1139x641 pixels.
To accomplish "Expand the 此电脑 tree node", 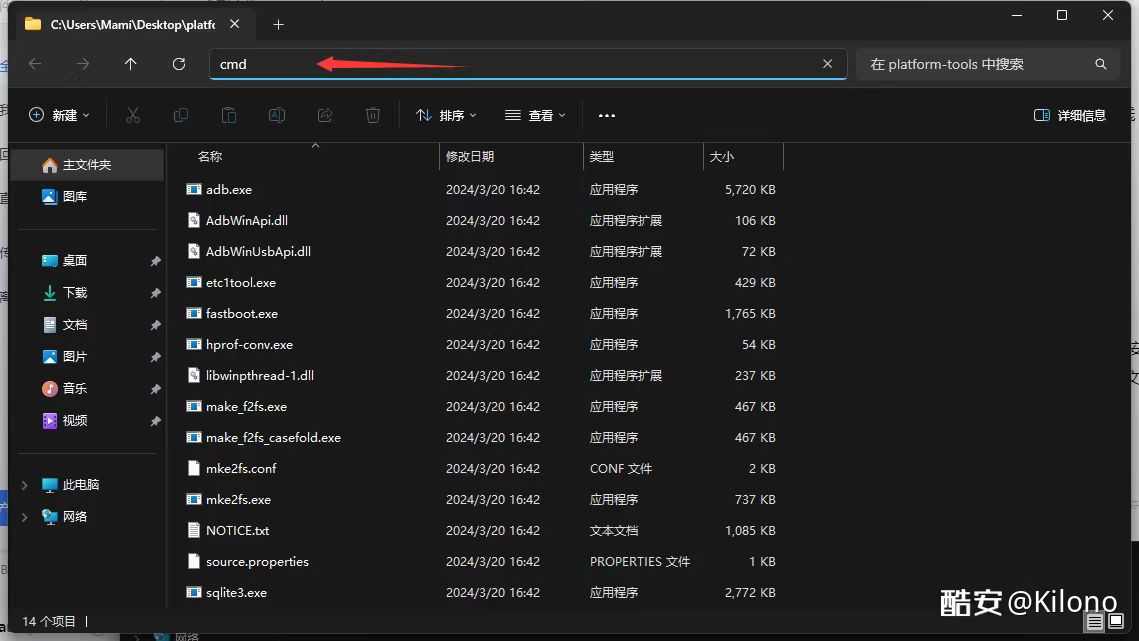I will click(x=25, y=485).
